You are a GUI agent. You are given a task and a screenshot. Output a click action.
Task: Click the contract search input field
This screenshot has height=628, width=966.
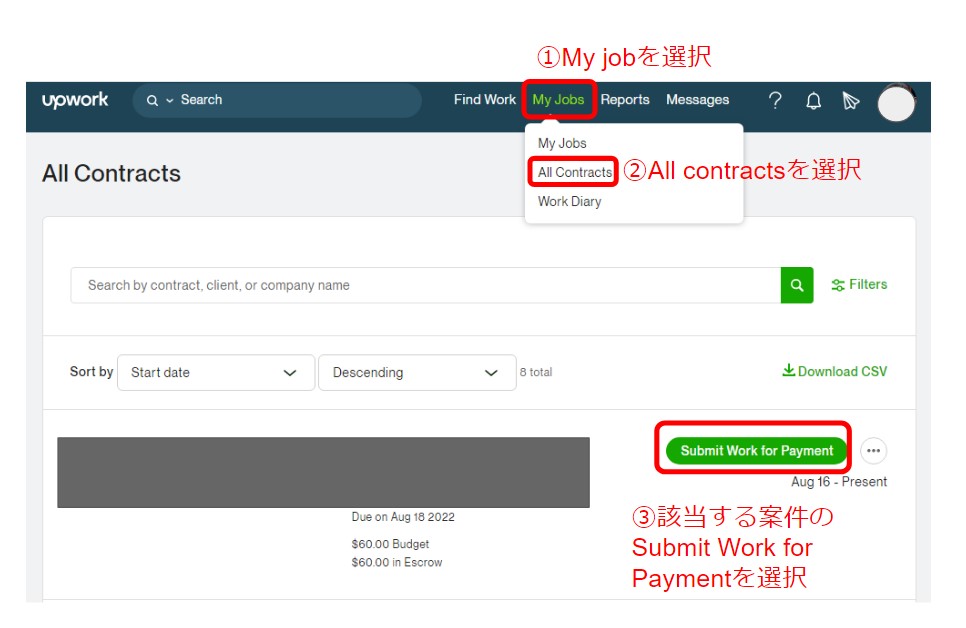[x=426, y=285]
